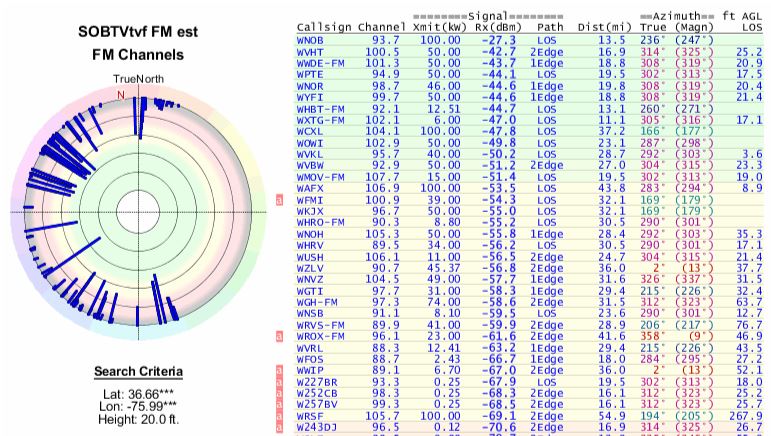The width and height of the screenshot is (771, 436).
Task: Click the Callsign column header
Action: pos(324,28)
